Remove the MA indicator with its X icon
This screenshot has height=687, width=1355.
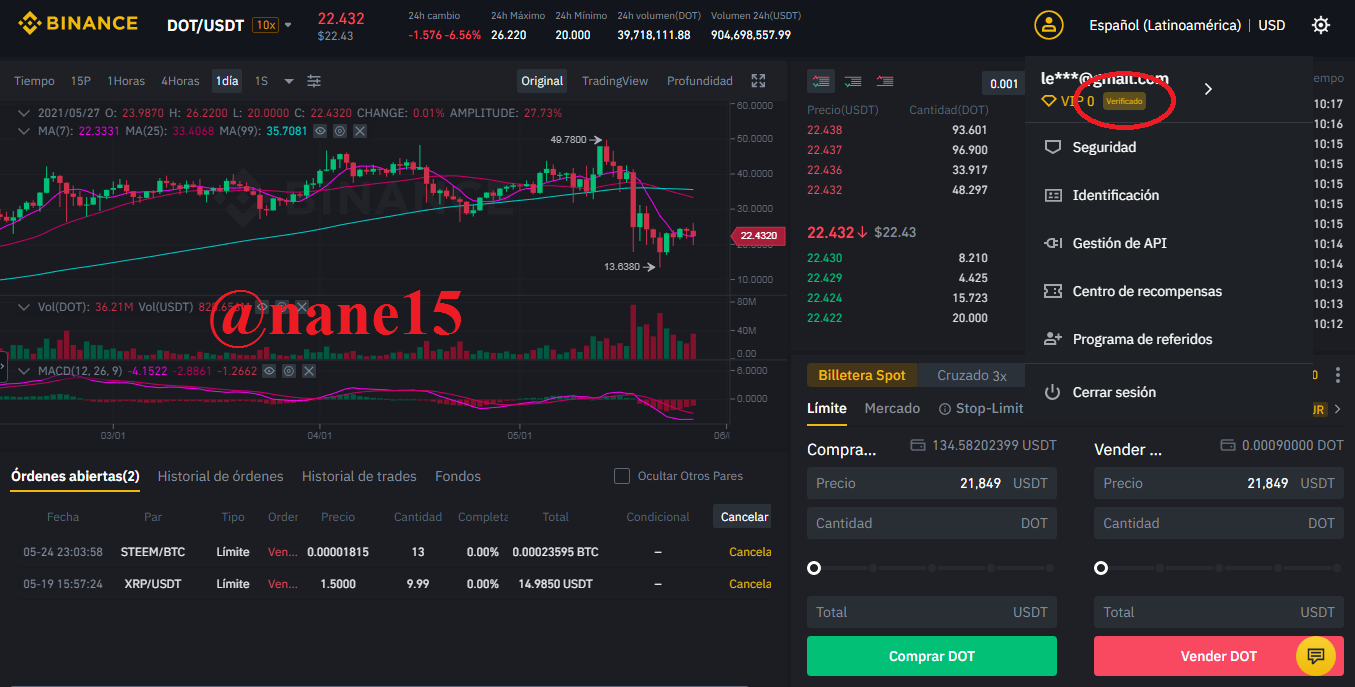[x=360, y=131]
